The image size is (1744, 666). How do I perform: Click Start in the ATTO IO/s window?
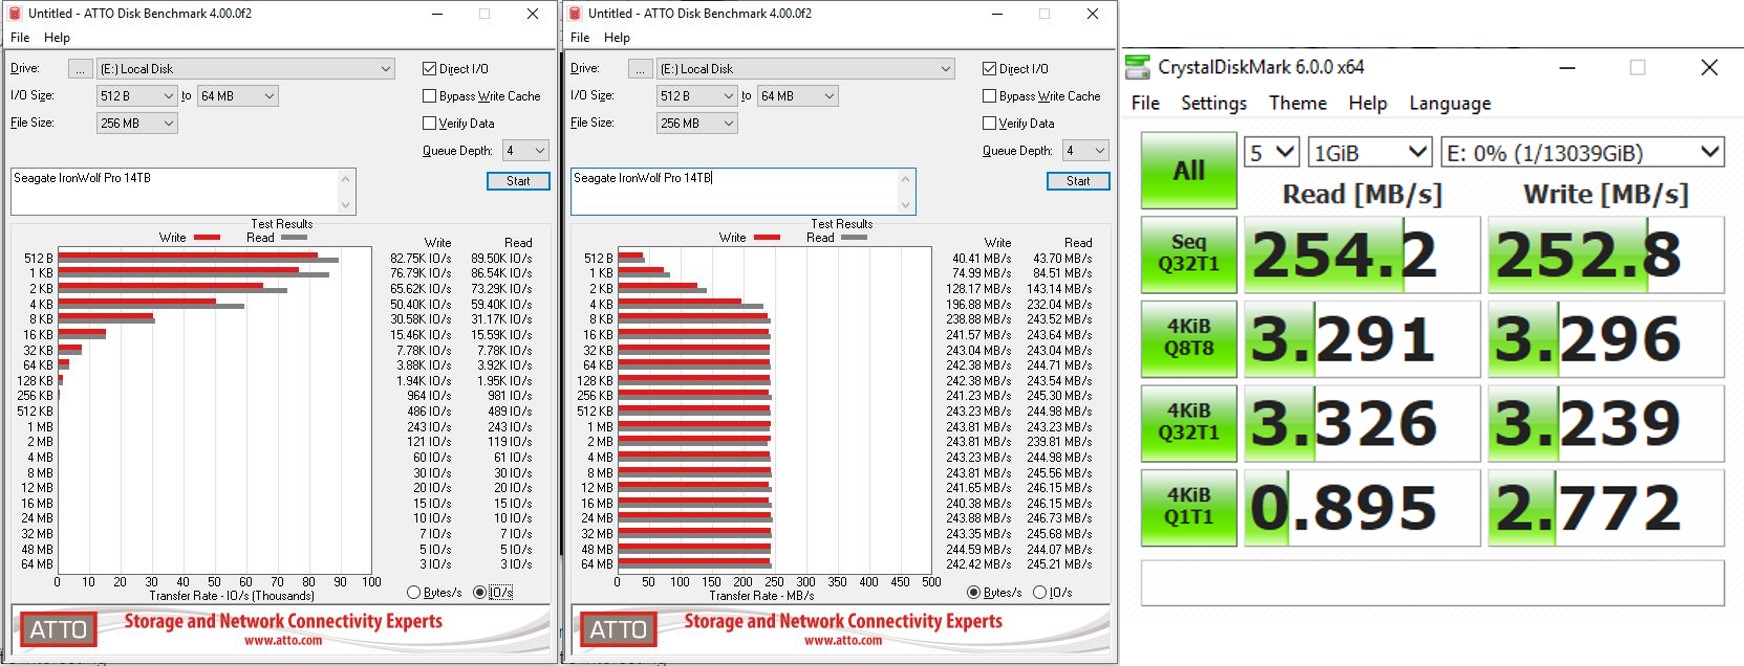click(x=518, y=181)
